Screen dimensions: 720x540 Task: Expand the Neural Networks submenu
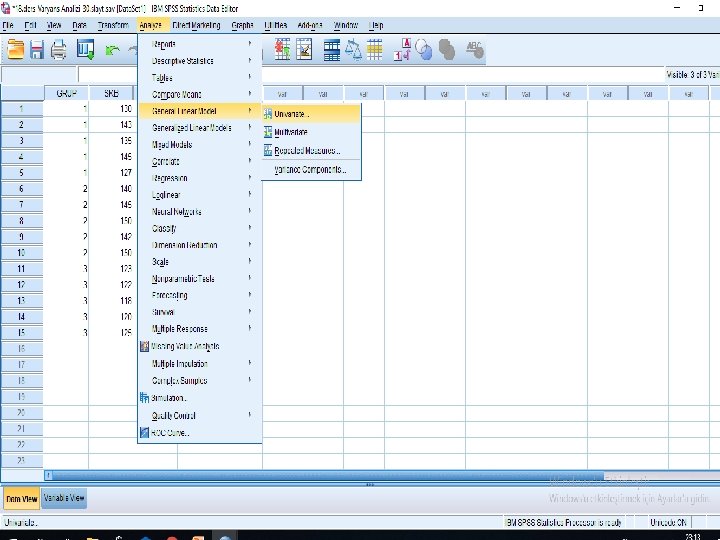(200, 212)
